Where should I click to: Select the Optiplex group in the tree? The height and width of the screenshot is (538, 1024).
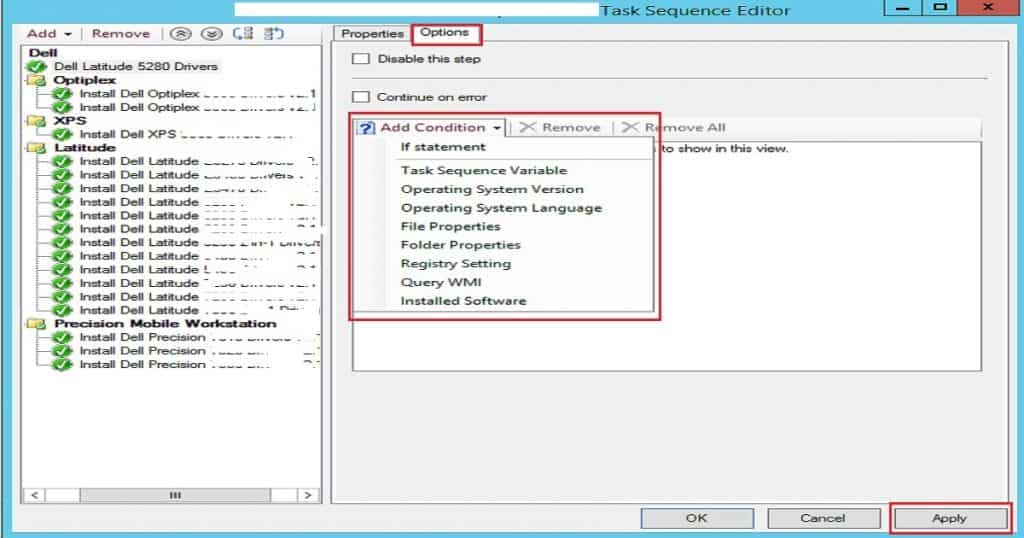[x=85, y=80]
